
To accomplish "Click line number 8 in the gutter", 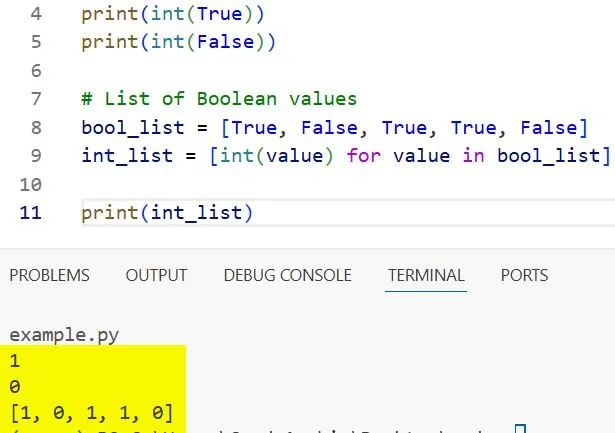I will coord(36,127).
